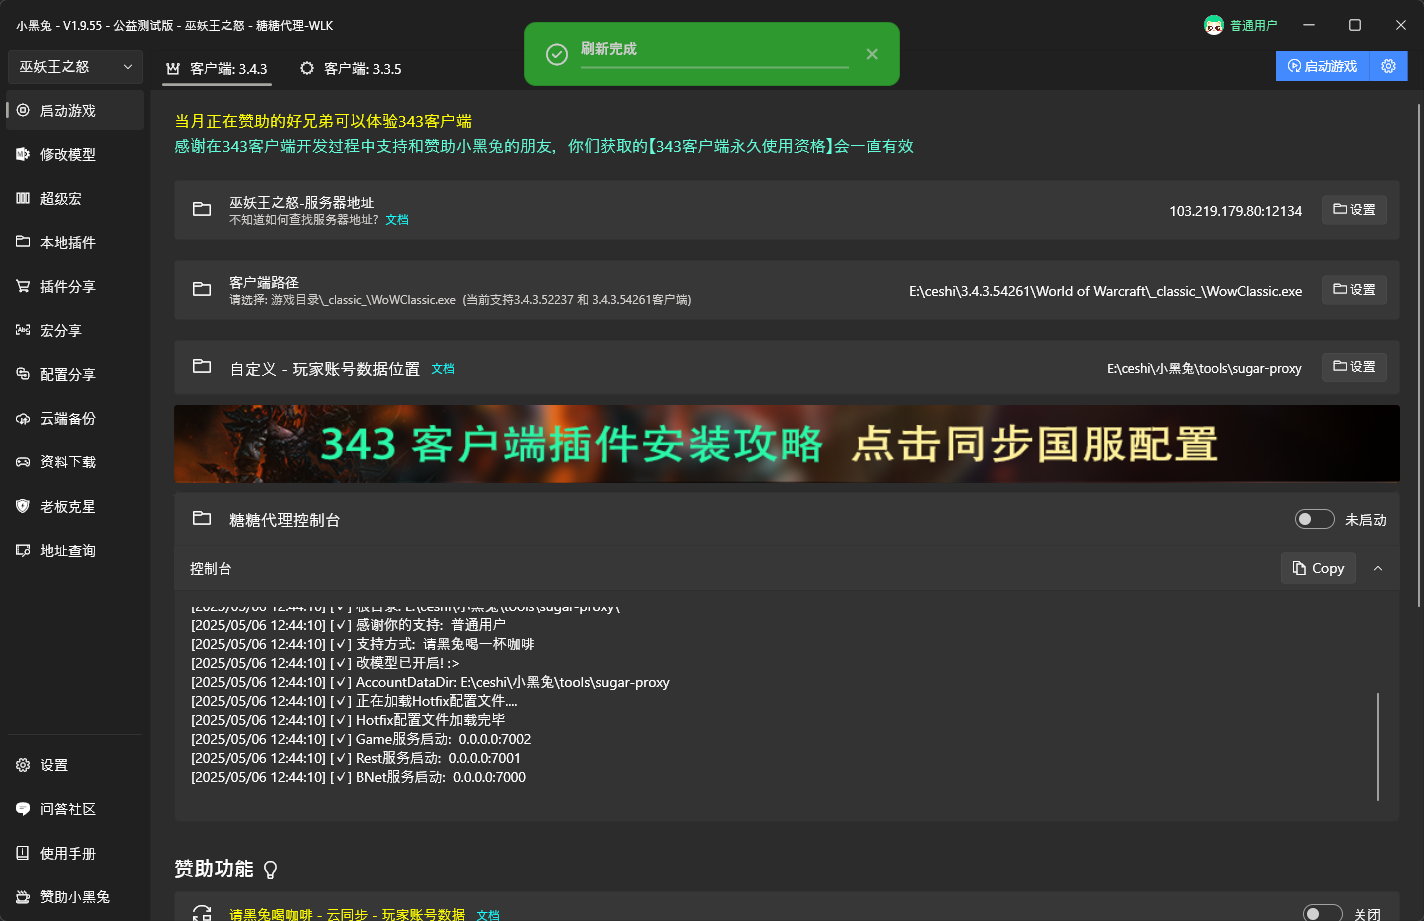Click the 赞助小黑兔 coffee icon
1424x921 pixels.
click(x=23, y=897)
